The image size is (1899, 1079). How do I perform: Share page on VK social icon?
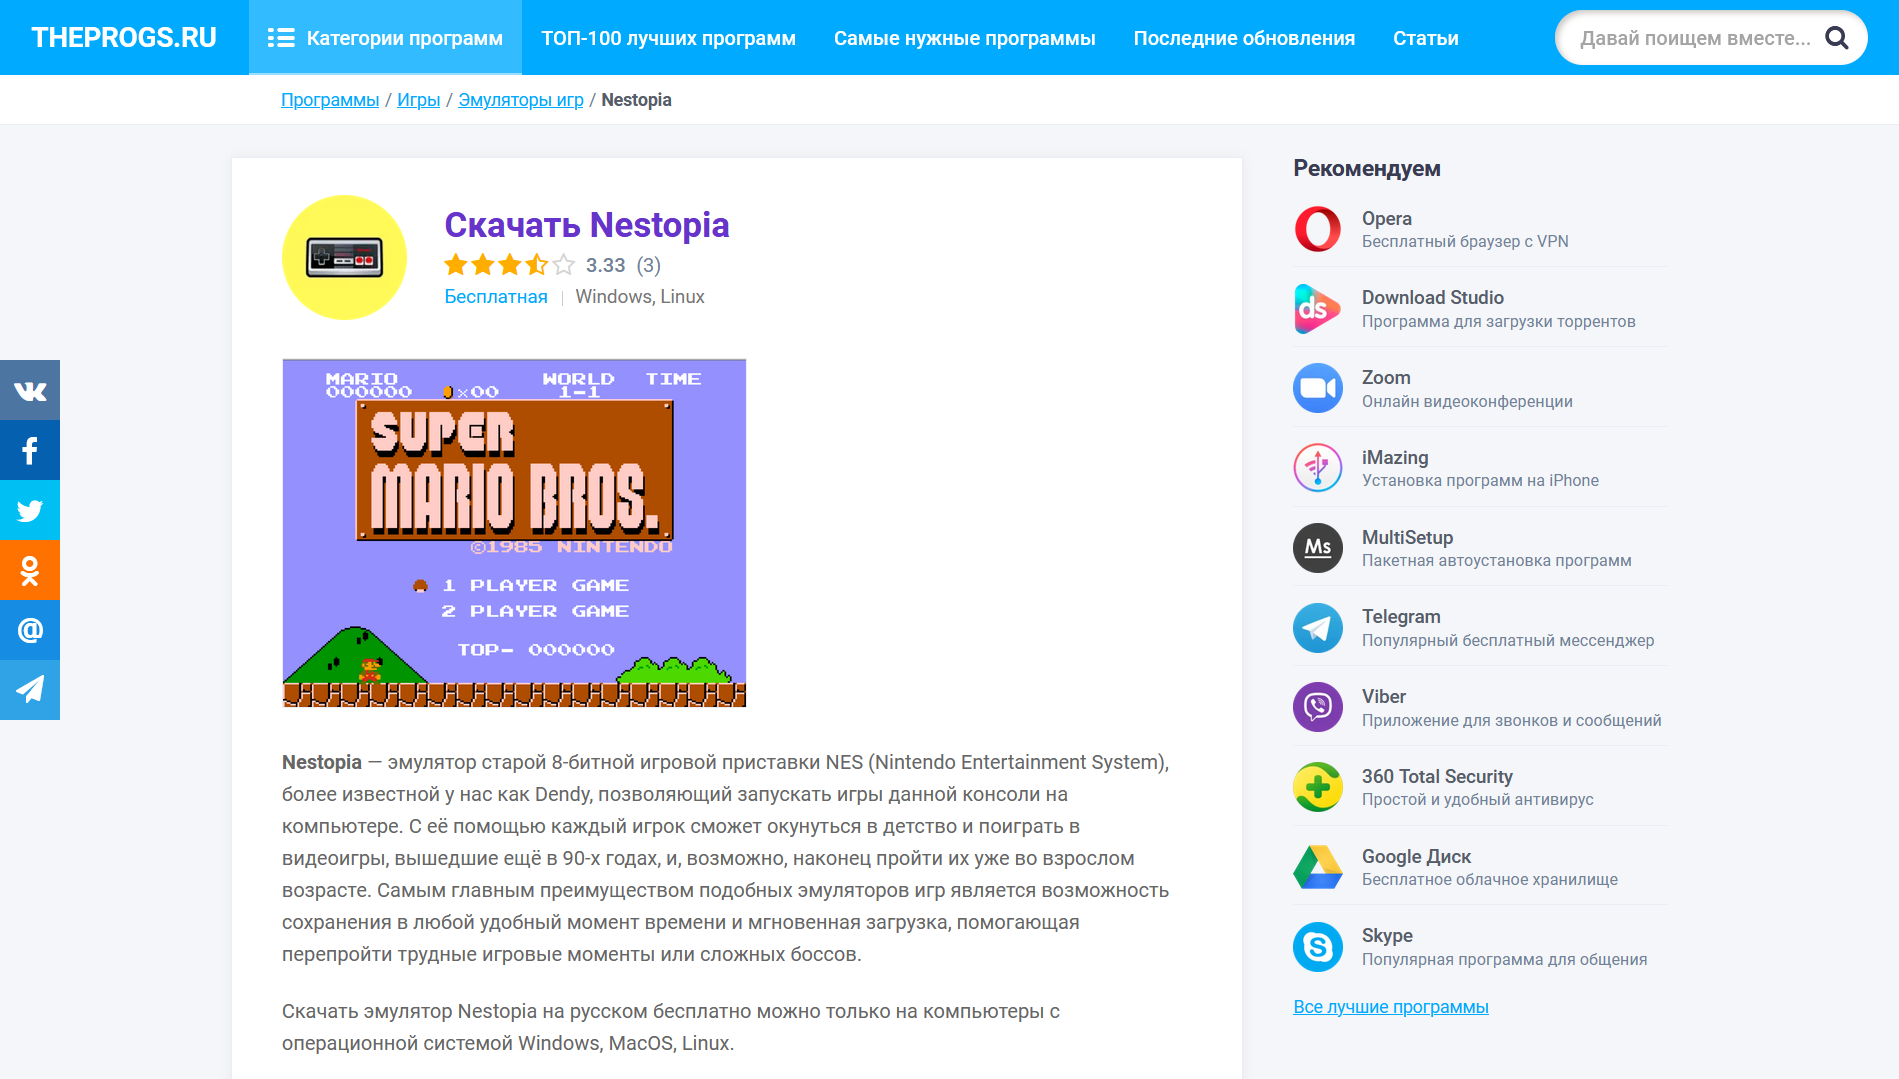(x=30, y=390)
